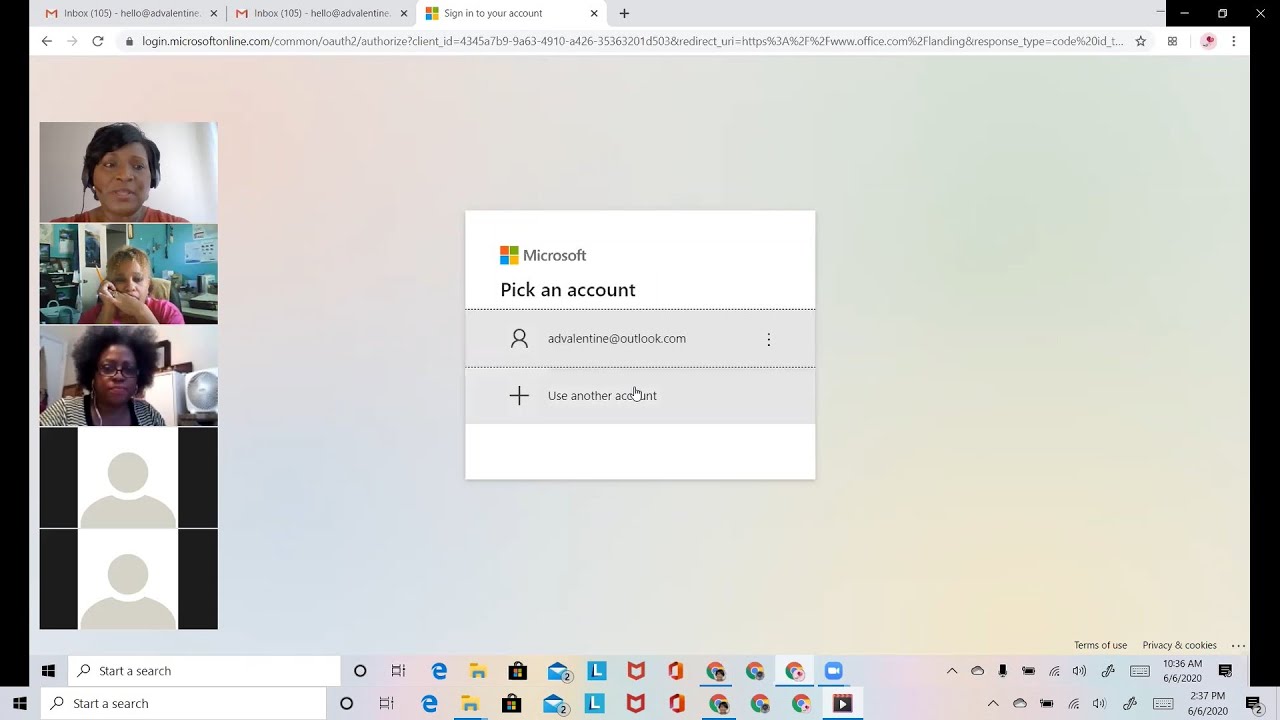Focus the login.microsoftonline.com address bar
Viewport: 1280px width, 720px height.
(x=632, y=41)
